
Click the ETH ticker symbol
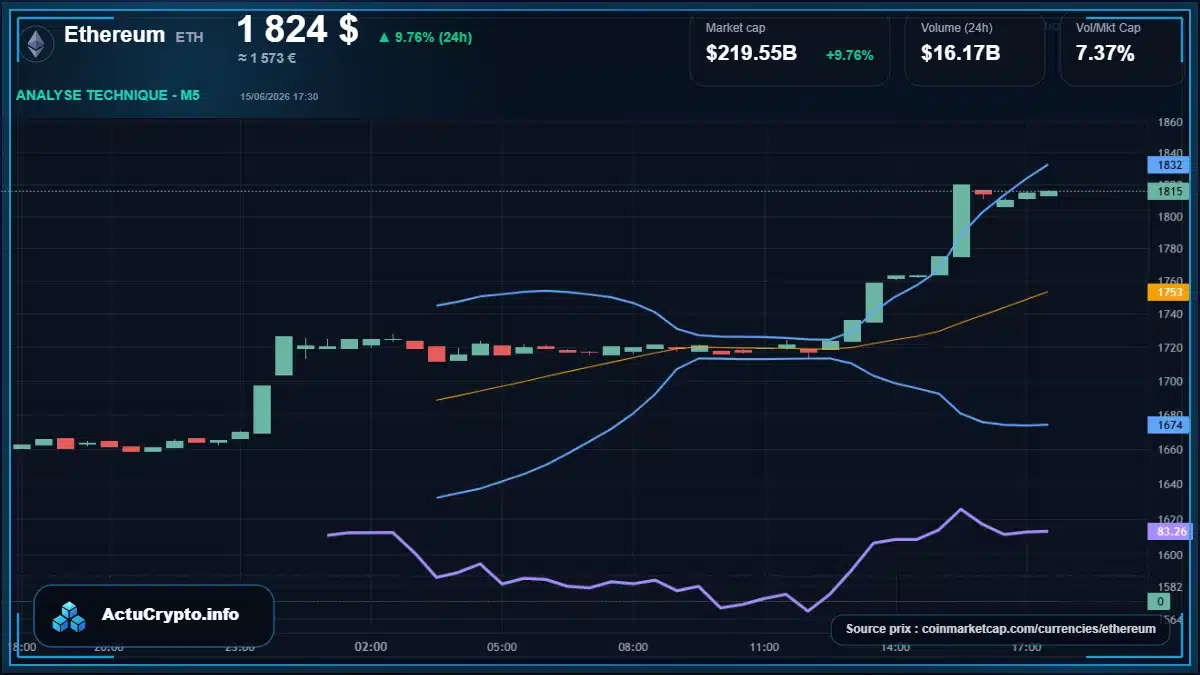tap(189, 37)
